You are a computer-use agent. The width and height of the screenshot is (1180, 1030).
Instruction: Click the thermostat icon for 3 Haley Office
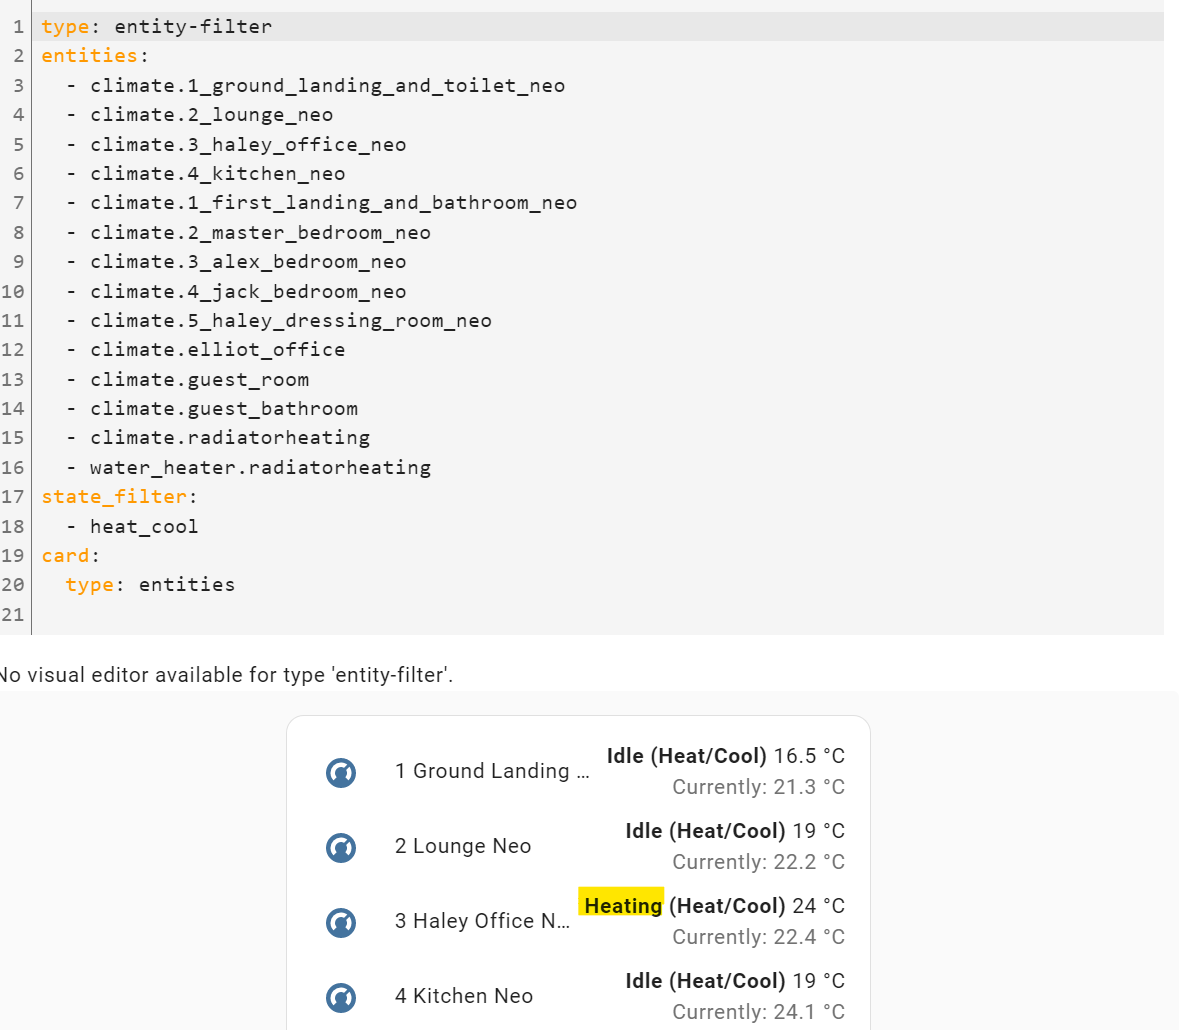[x=341, y=922]
